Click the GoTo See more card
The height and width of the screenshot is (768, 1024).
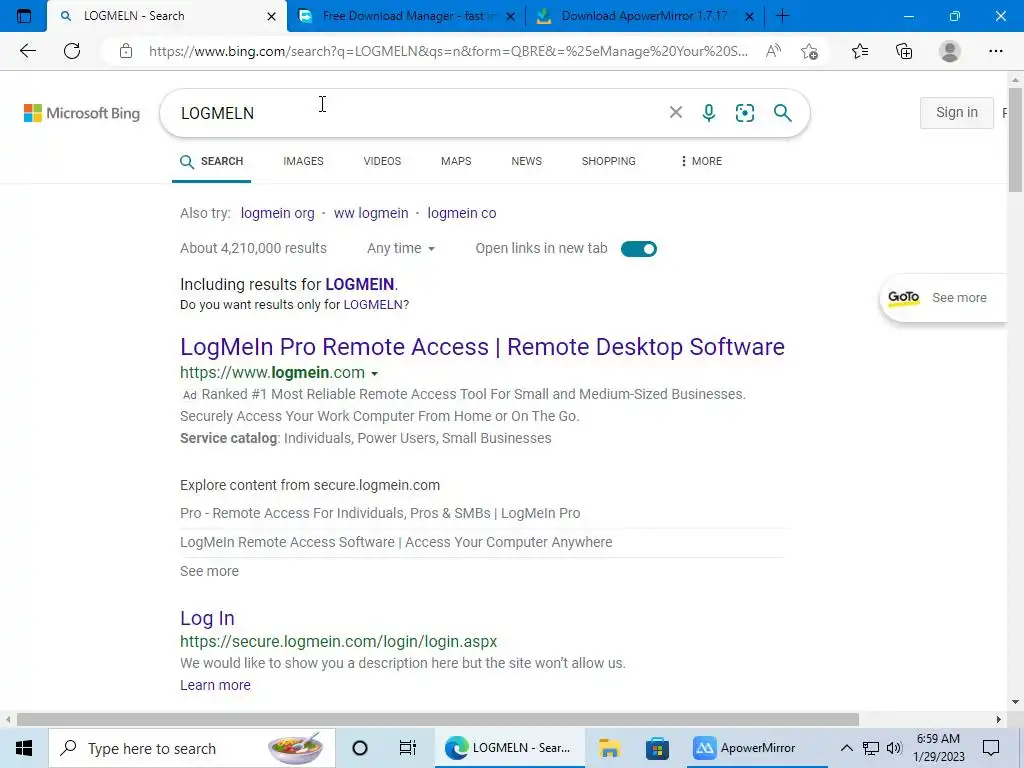click(942, 298)
